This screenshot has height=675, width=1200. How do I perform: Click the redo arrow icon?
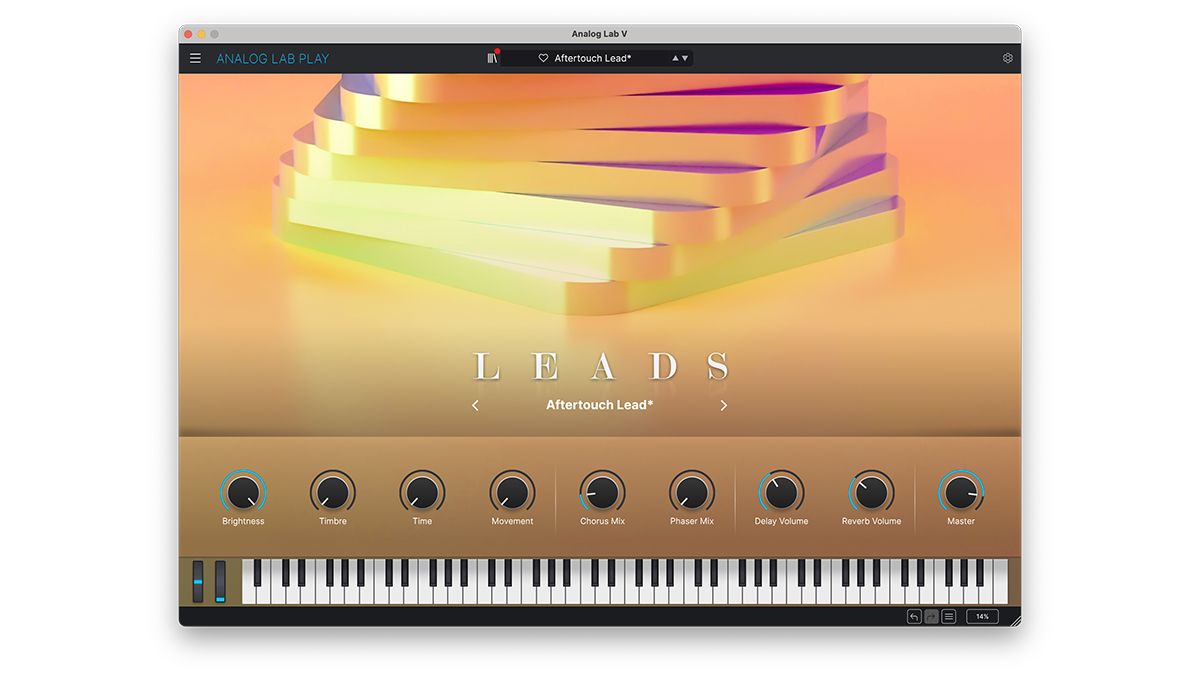(932, 616)
